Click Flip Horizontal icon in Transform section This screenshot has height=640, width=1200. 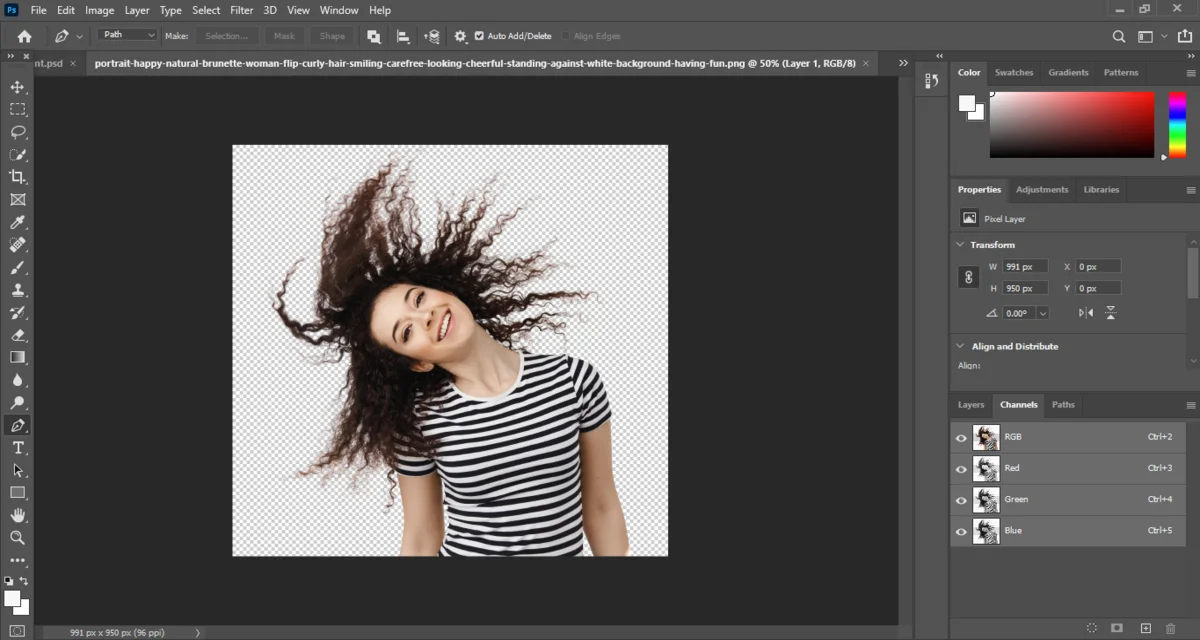pos(1086,313)
